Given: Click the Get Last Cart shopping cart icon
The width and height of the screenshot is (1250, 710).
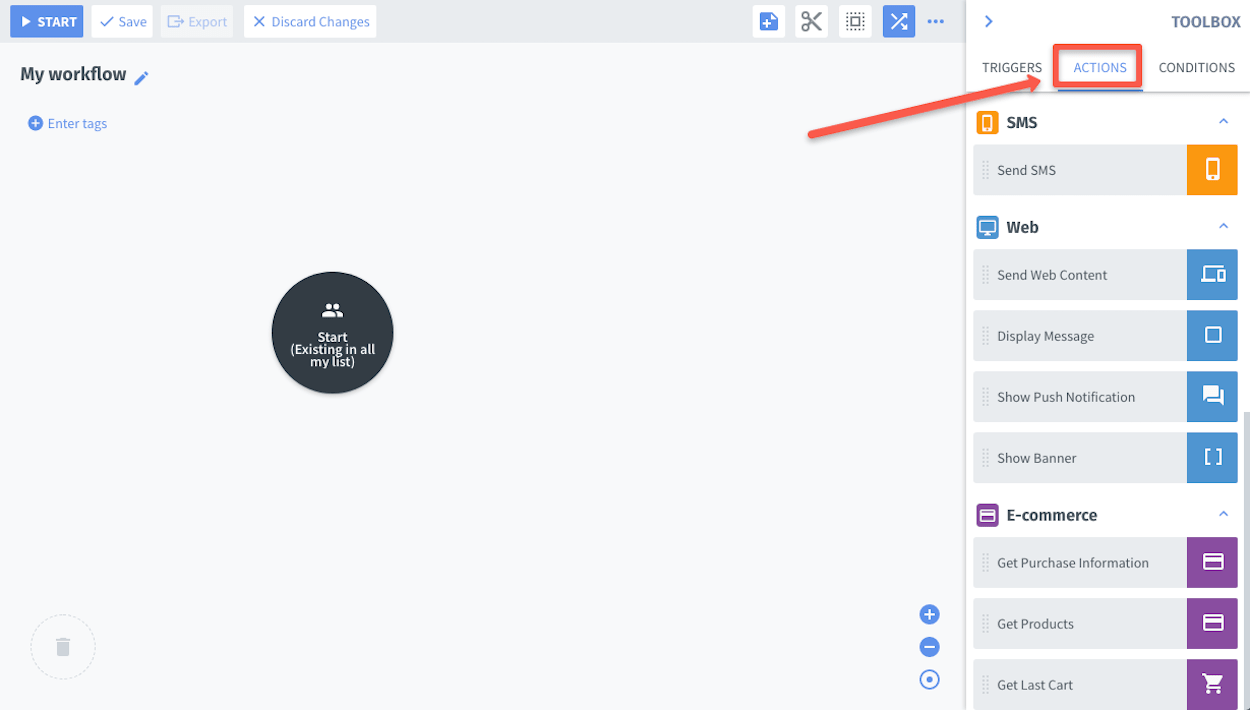Looking at the screenshot, I should [x=1212, y=684].
